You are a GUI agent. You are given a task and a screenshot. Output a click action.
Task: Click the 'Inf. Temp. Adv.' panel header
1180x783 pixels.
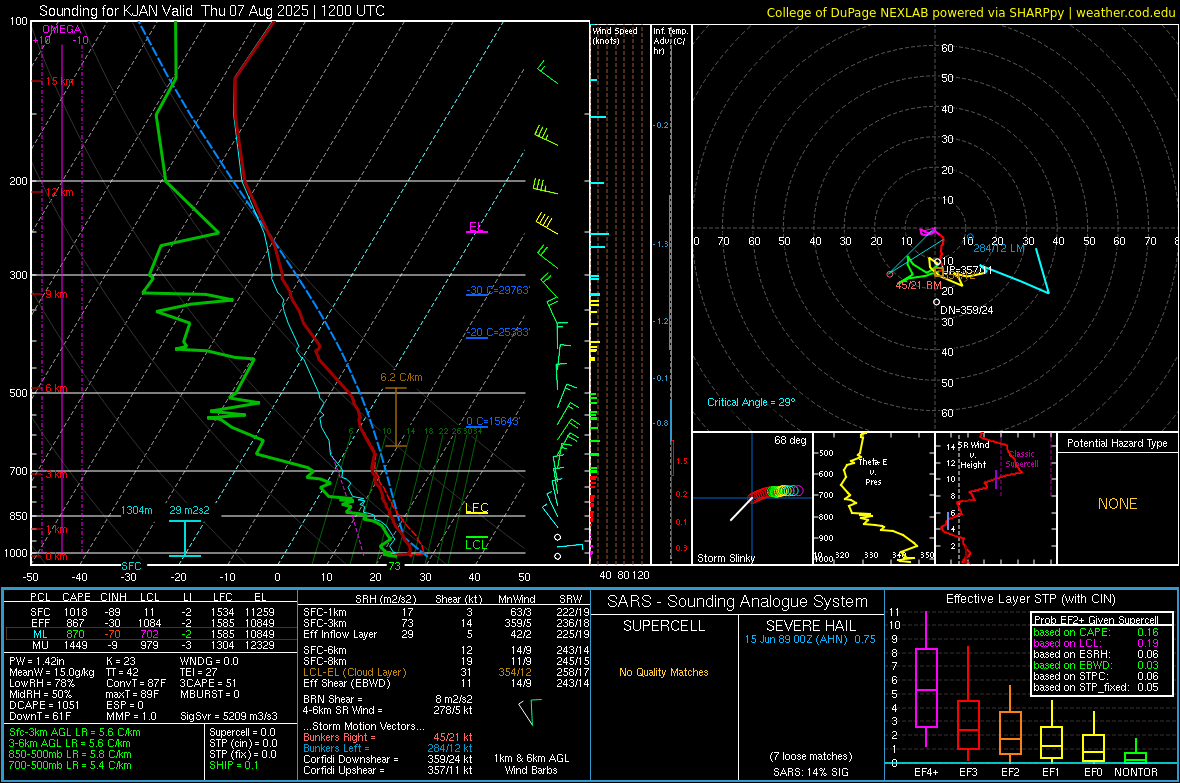tap(670, 41)
